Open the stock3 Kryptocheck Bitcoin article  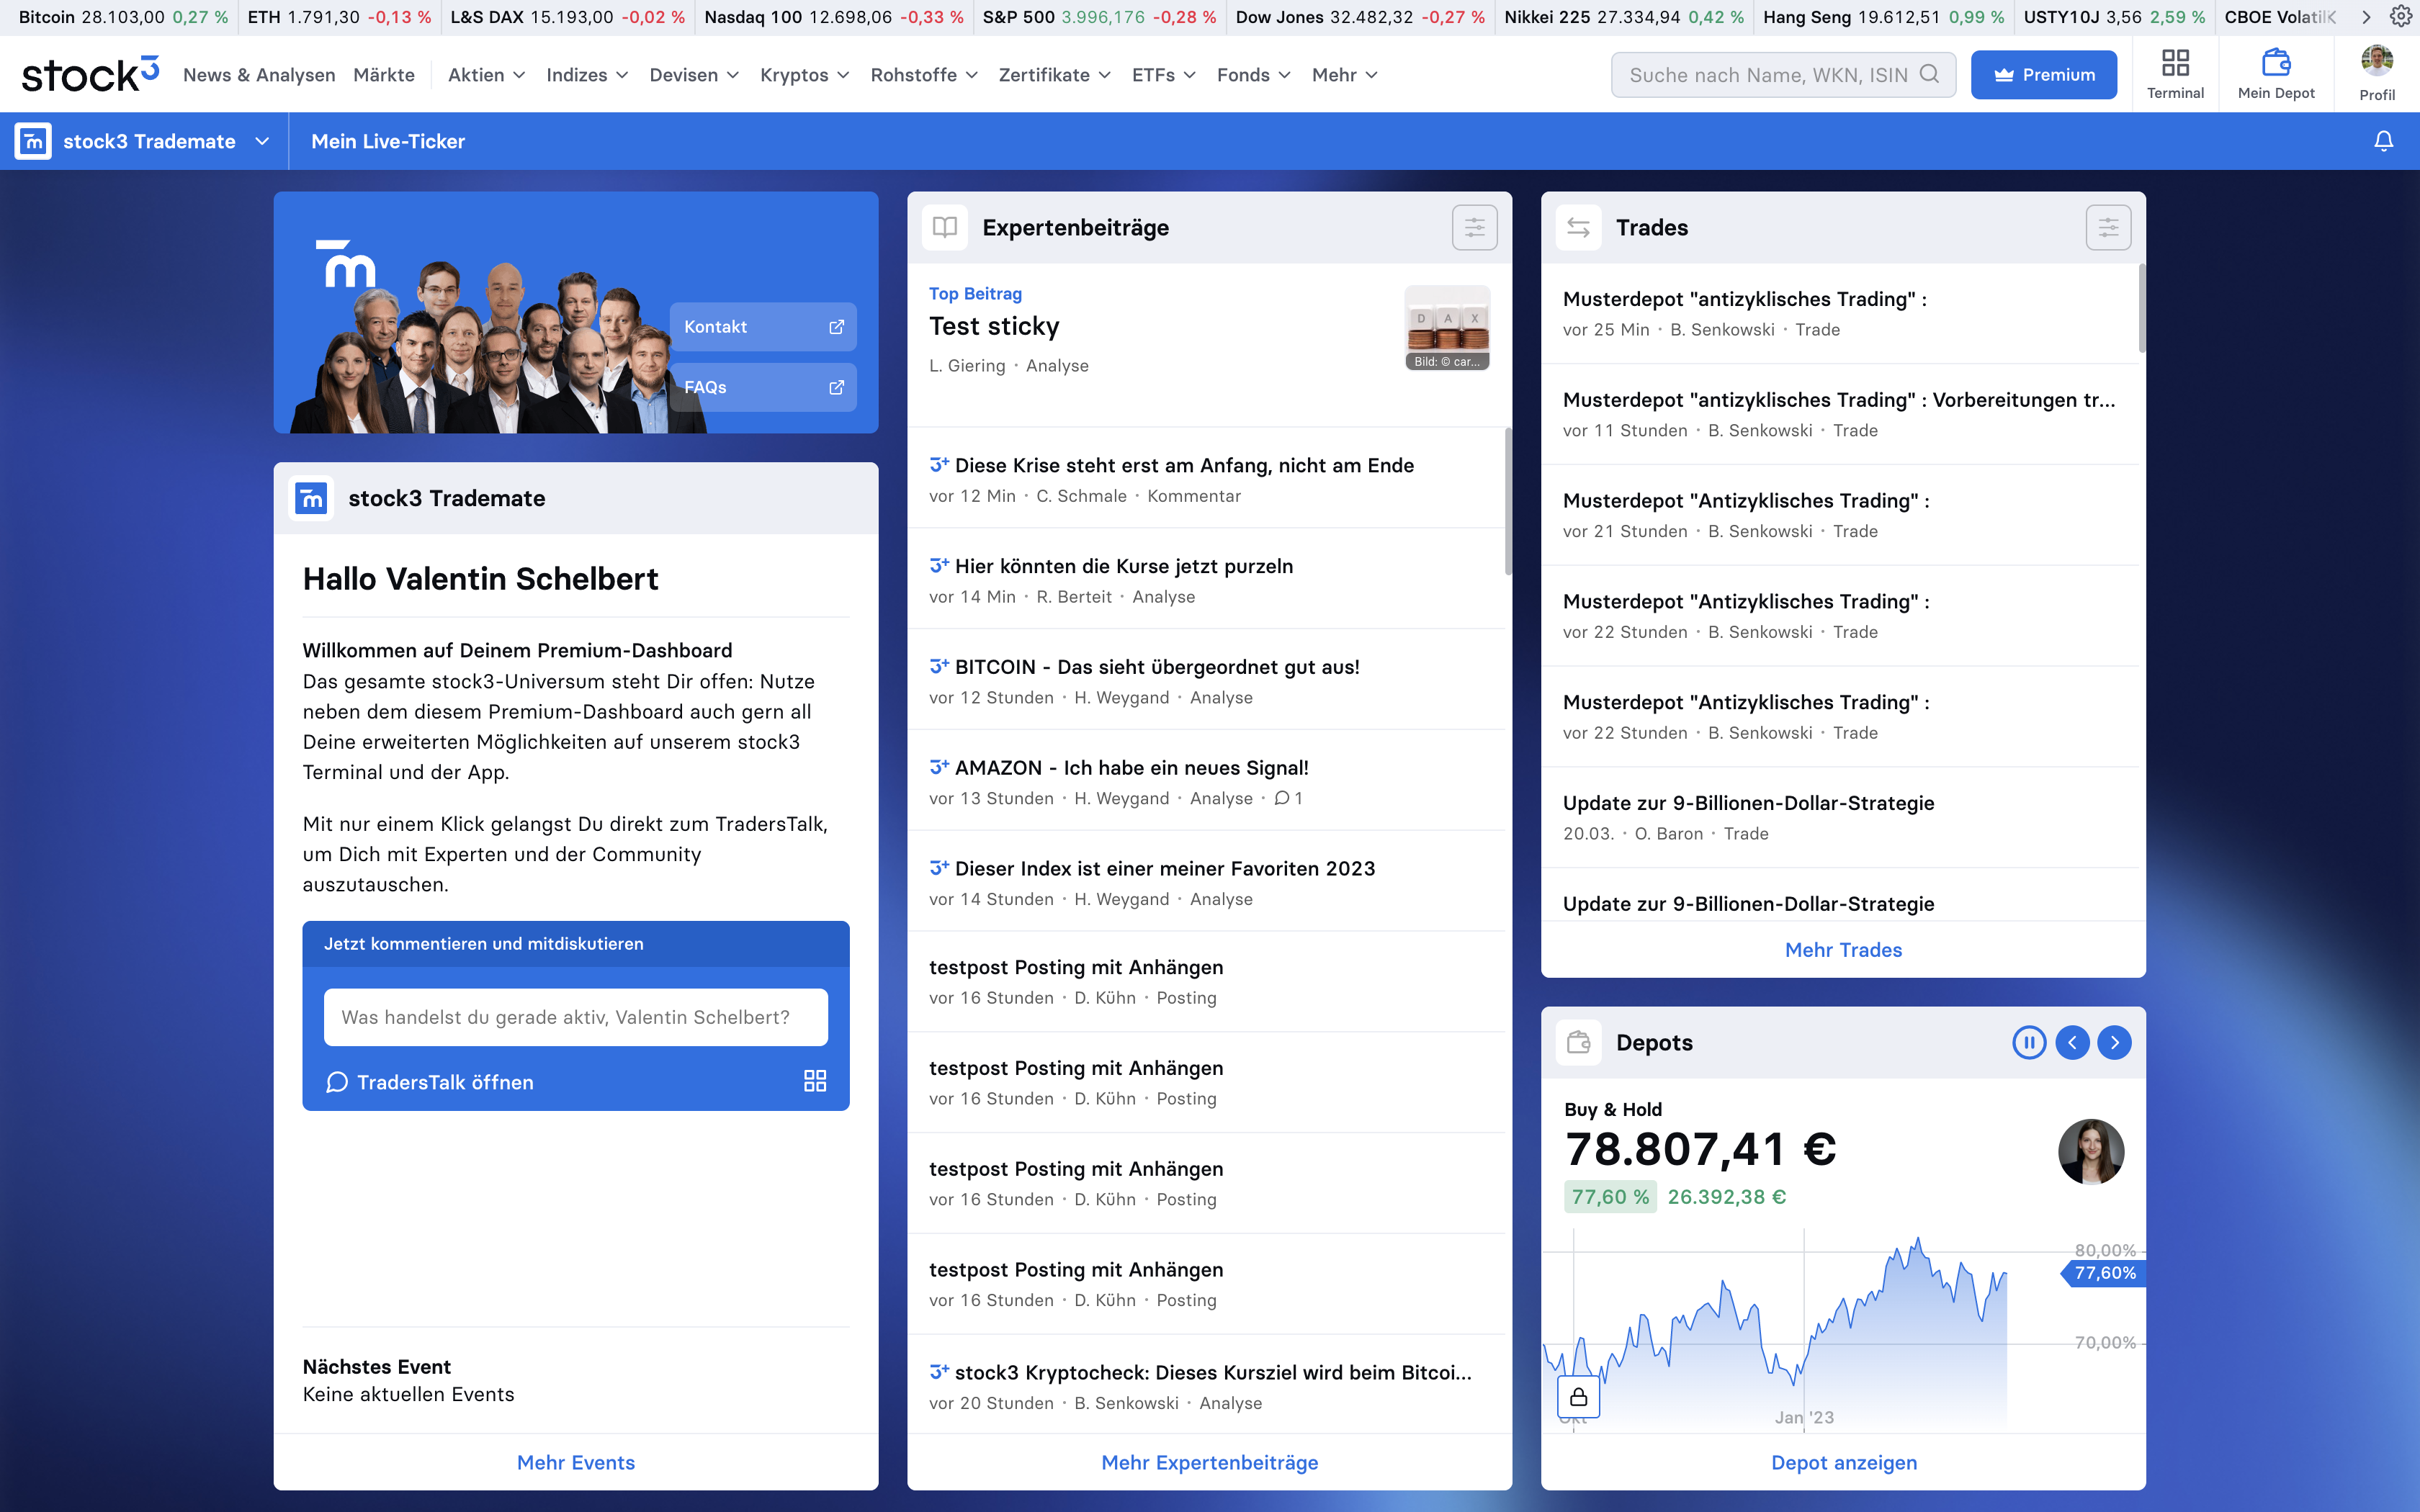pos(1213,1373)
